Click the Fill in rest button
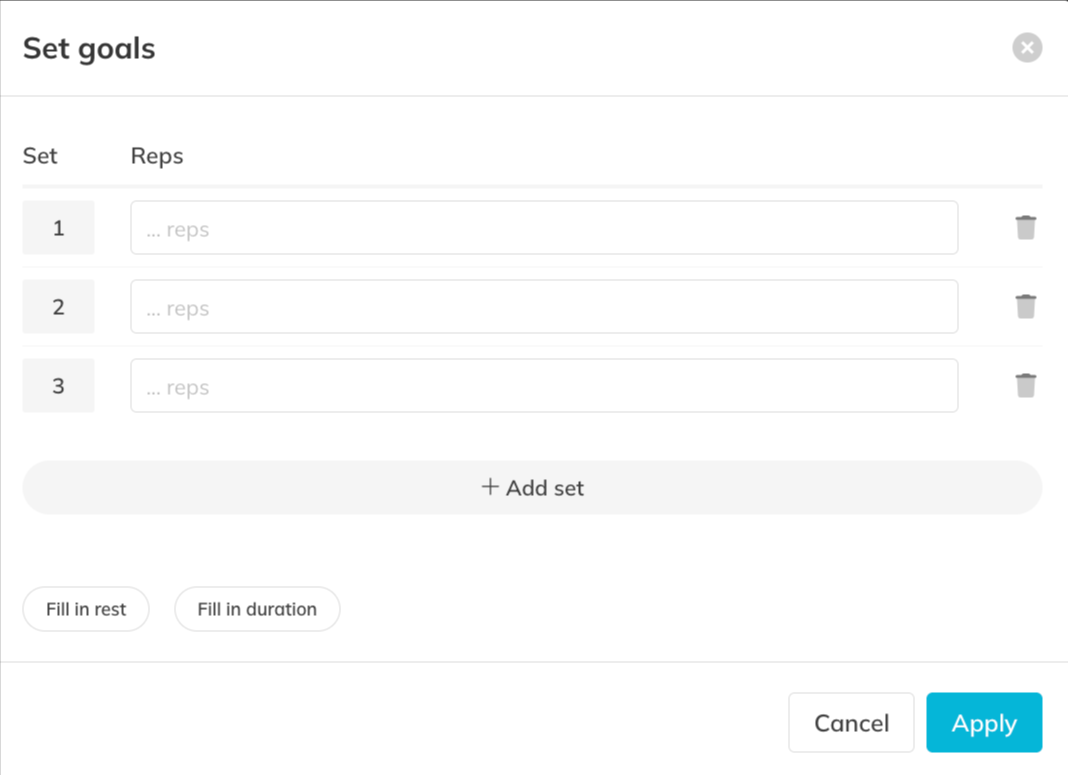 (86, 609)
